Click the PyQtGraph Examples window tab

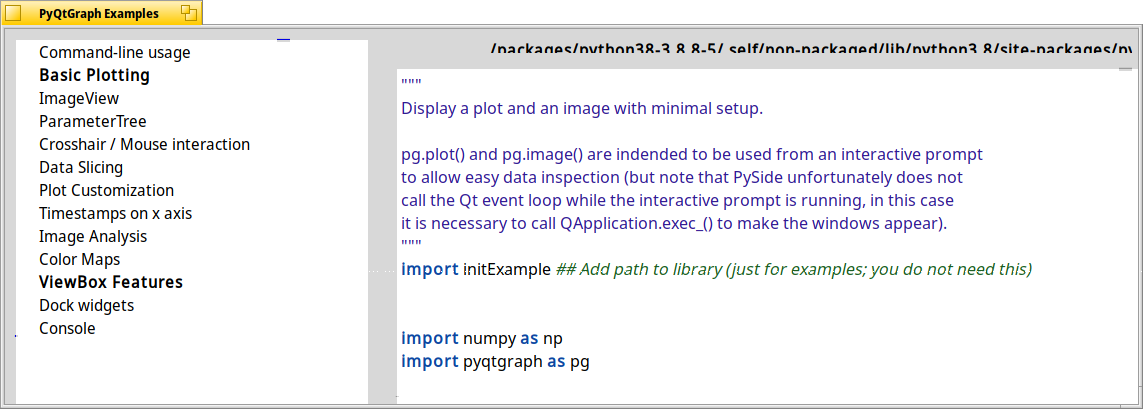coord(102,13)
